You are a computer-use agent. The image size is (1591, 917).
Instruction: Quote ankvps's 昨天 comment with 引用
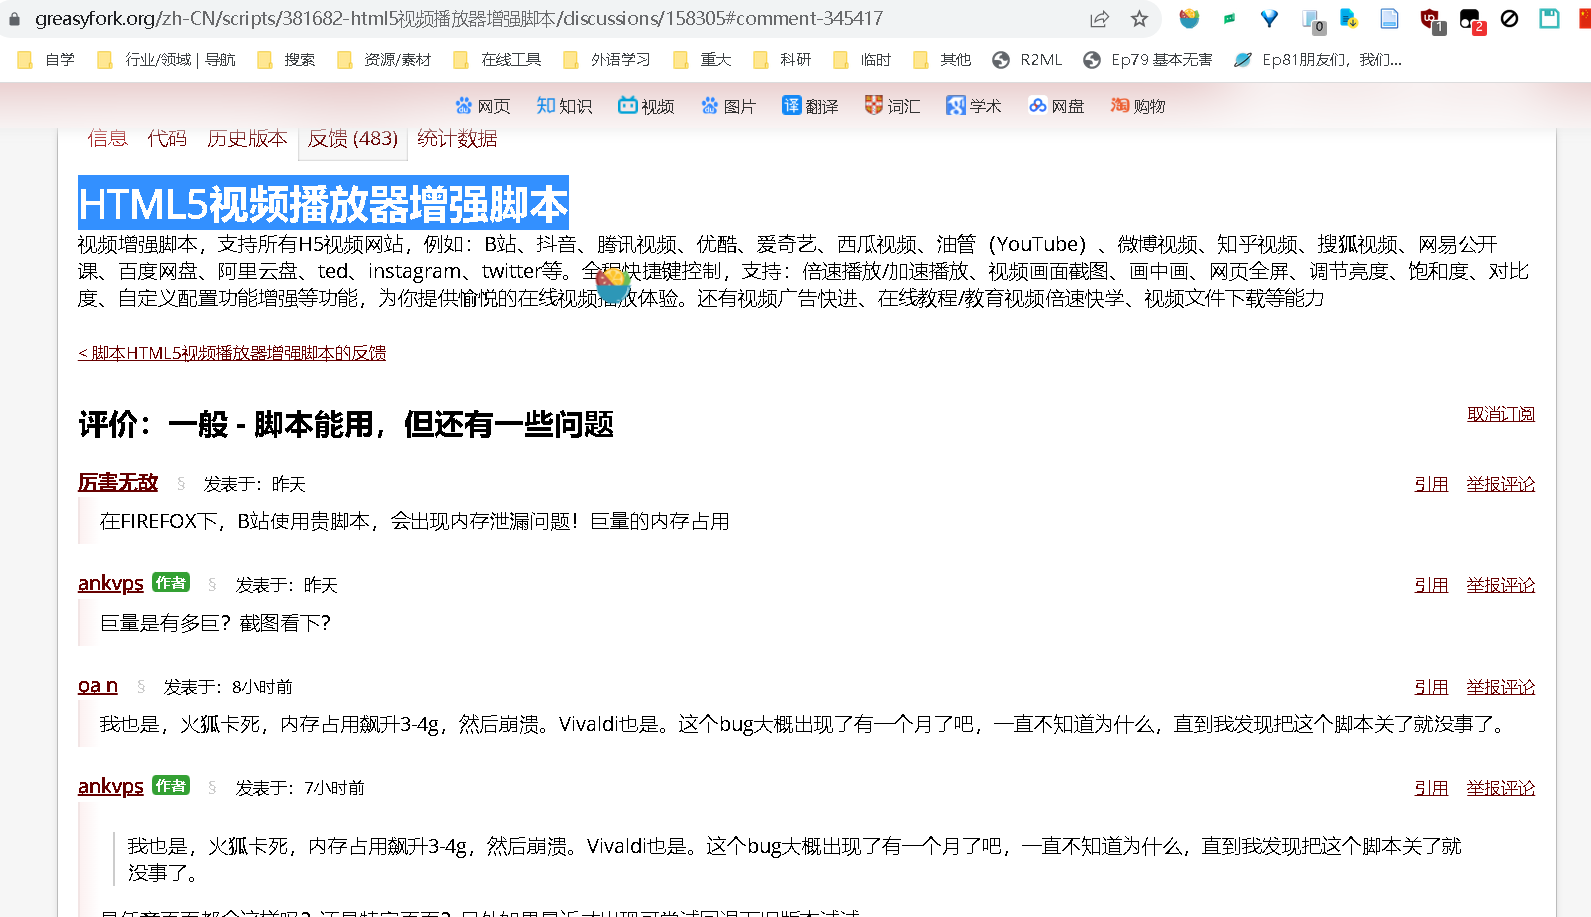click(1431, 585)
